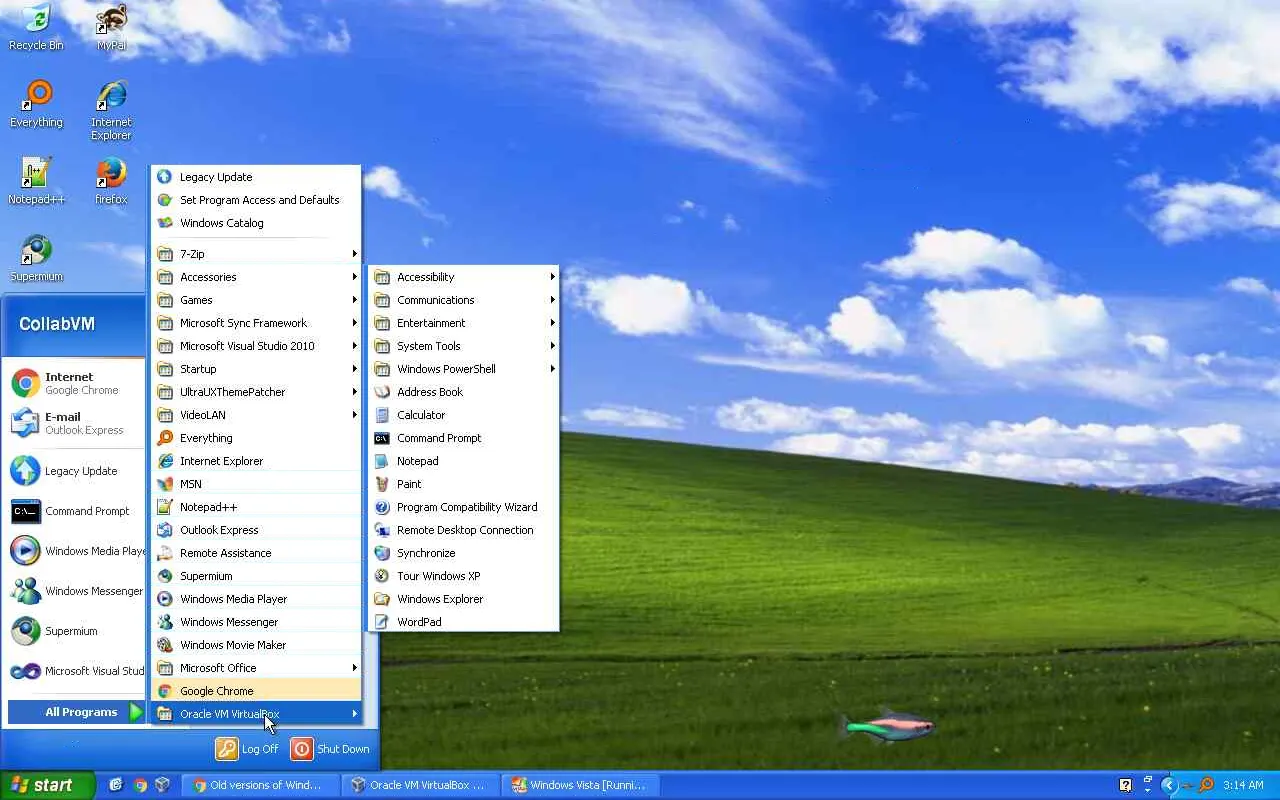The width and height of the screenshot is (1280, 800).
Task: Expand the Microsoft Sync Framework folder
Action: coord(256,323)
